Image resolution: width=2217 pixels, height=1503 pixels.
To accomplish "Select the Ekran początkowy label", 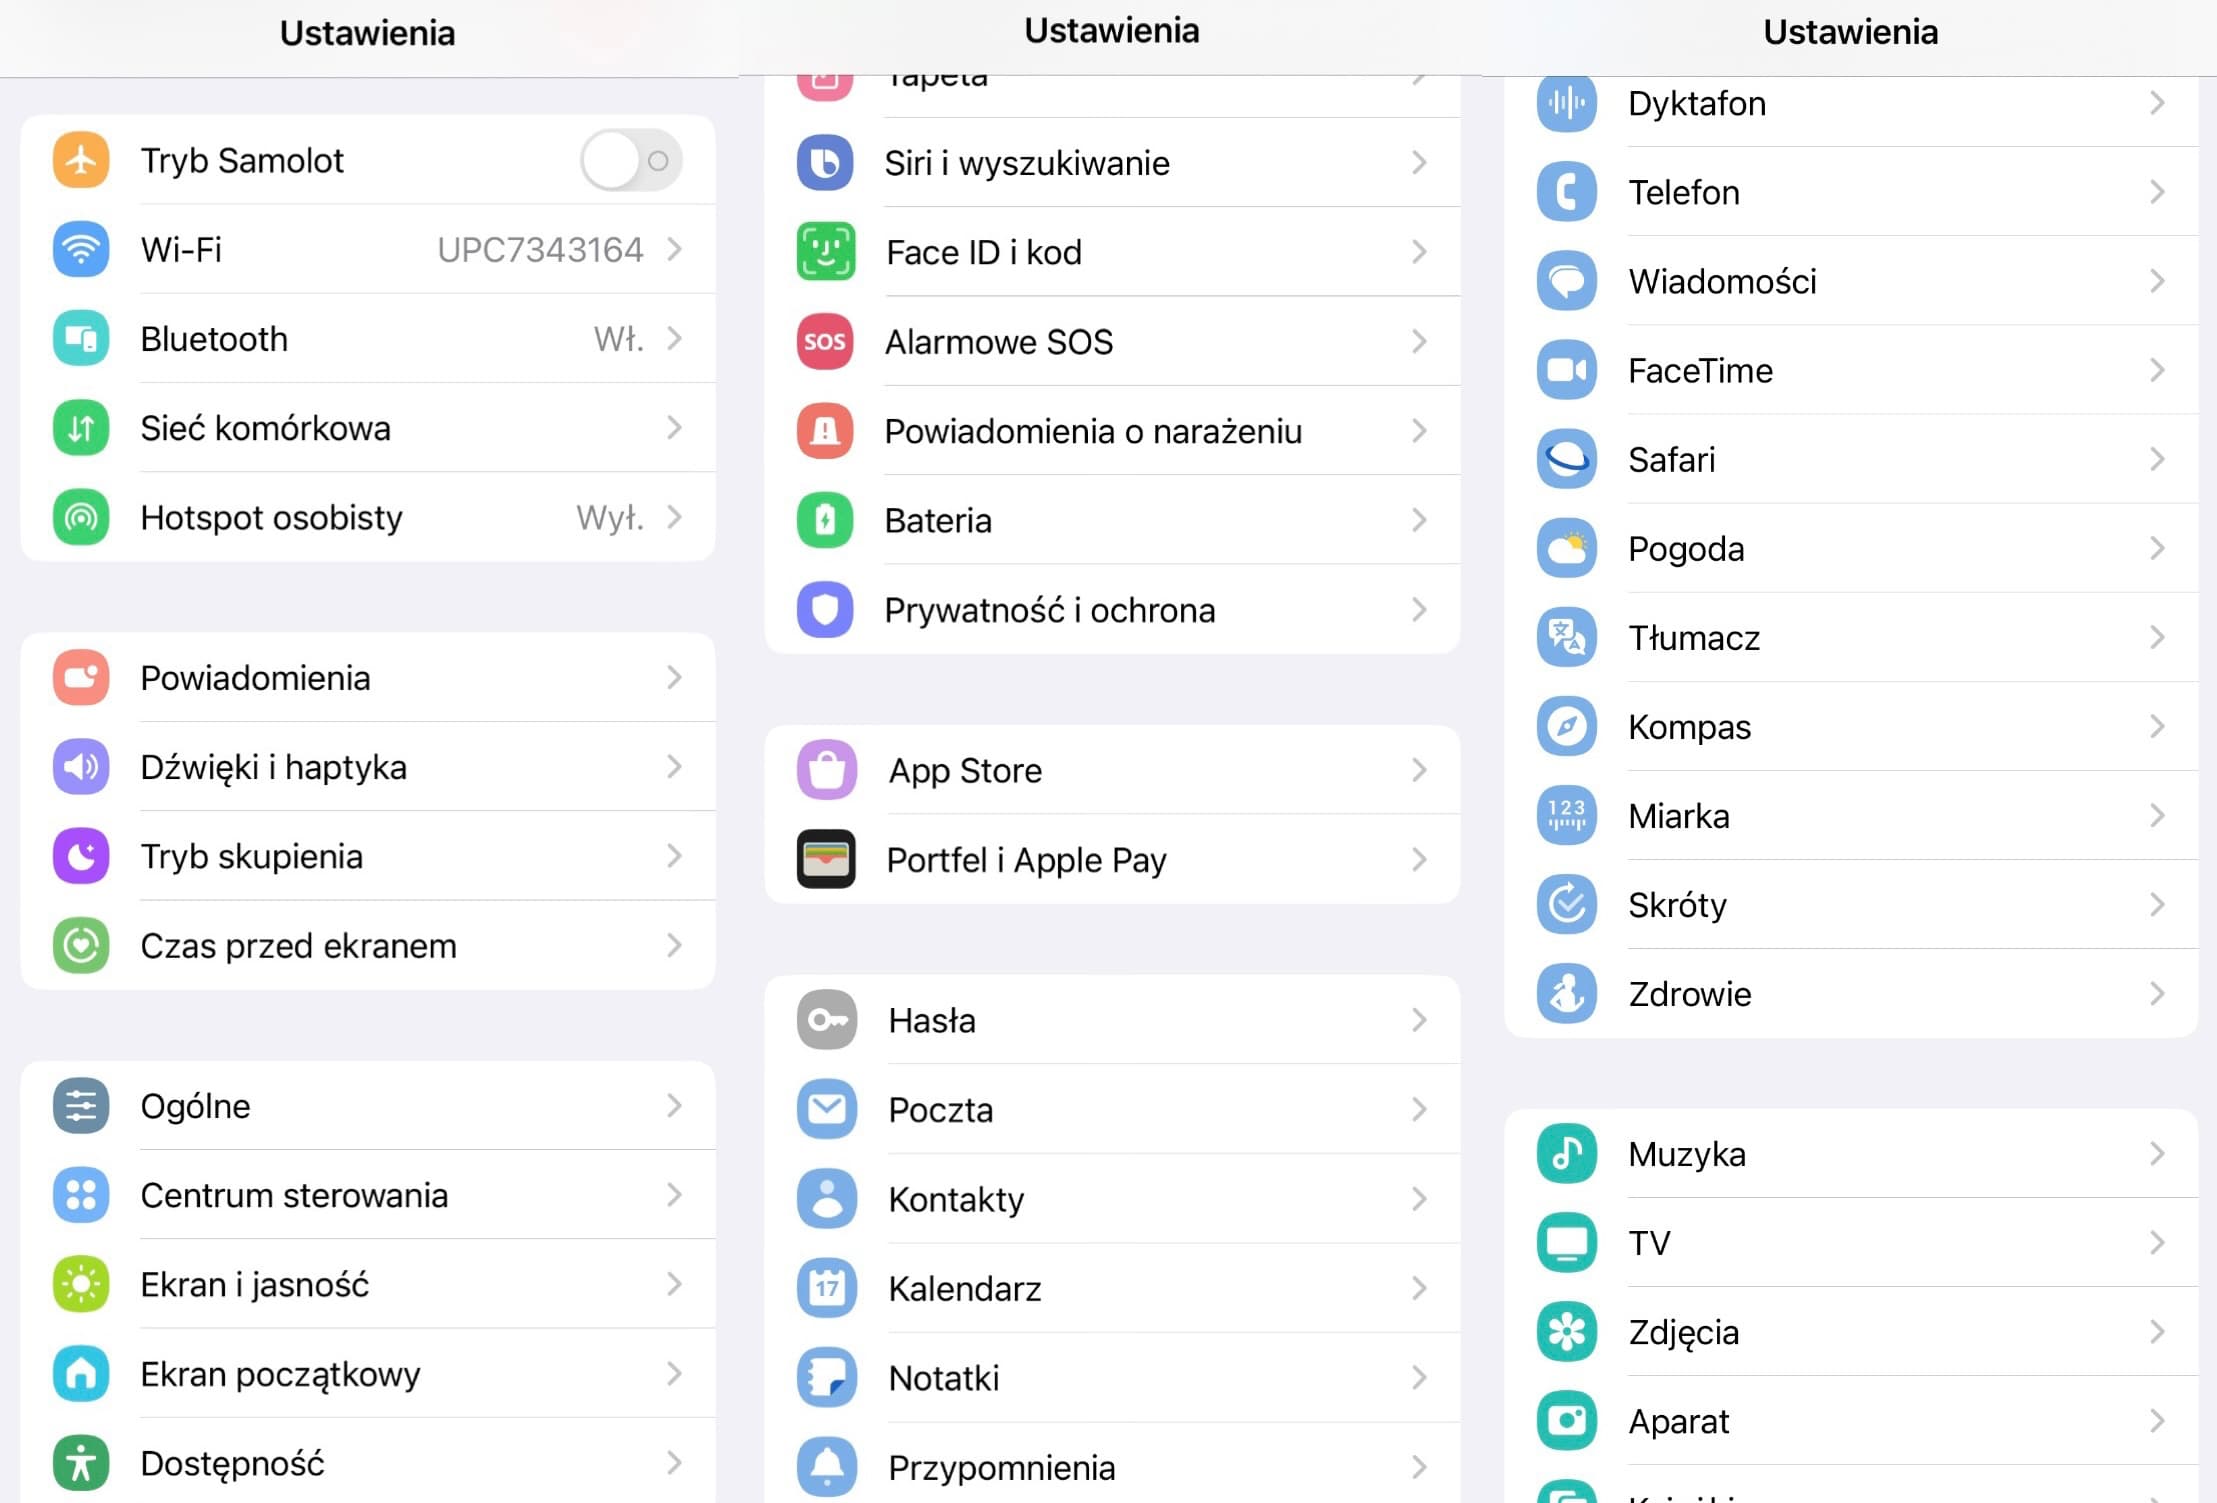I will pos(280,1375).
